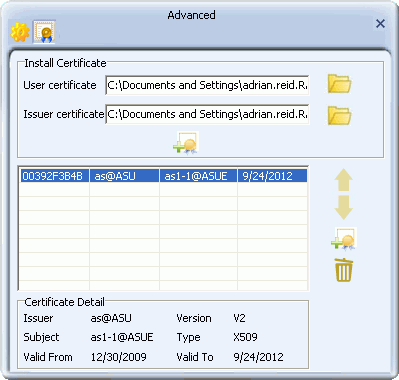Browse folder for Issuer certificate
The width and height of the screenshot is (399, 380).
(339, 116)
